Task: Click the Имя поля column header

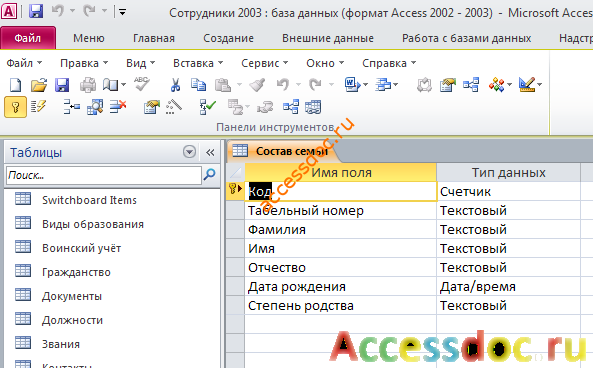Action: (x=341, y=172)
